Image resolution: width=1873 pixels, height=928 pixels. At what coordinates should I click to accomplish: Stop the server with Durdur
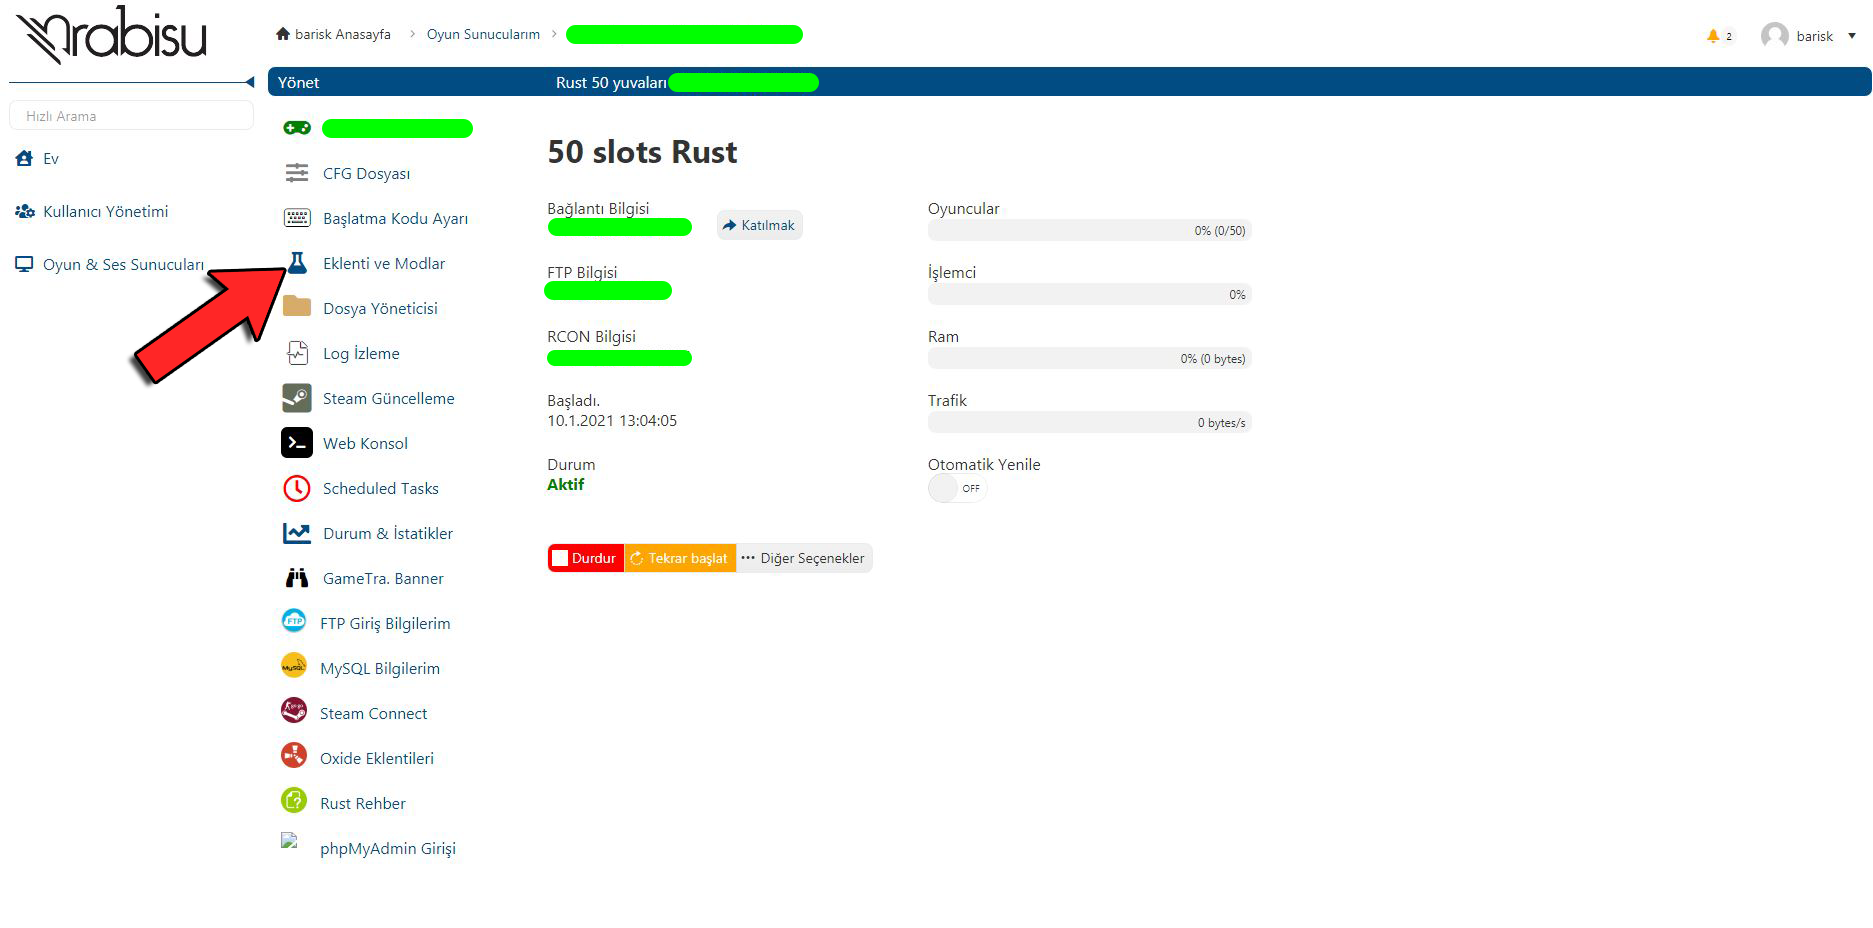click(586, 558)
